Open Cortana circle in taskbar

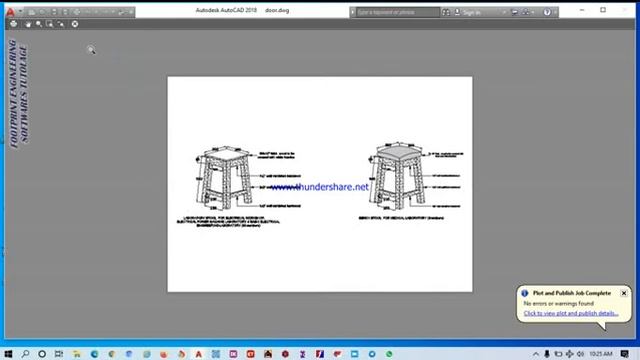(x=42, y=354)
